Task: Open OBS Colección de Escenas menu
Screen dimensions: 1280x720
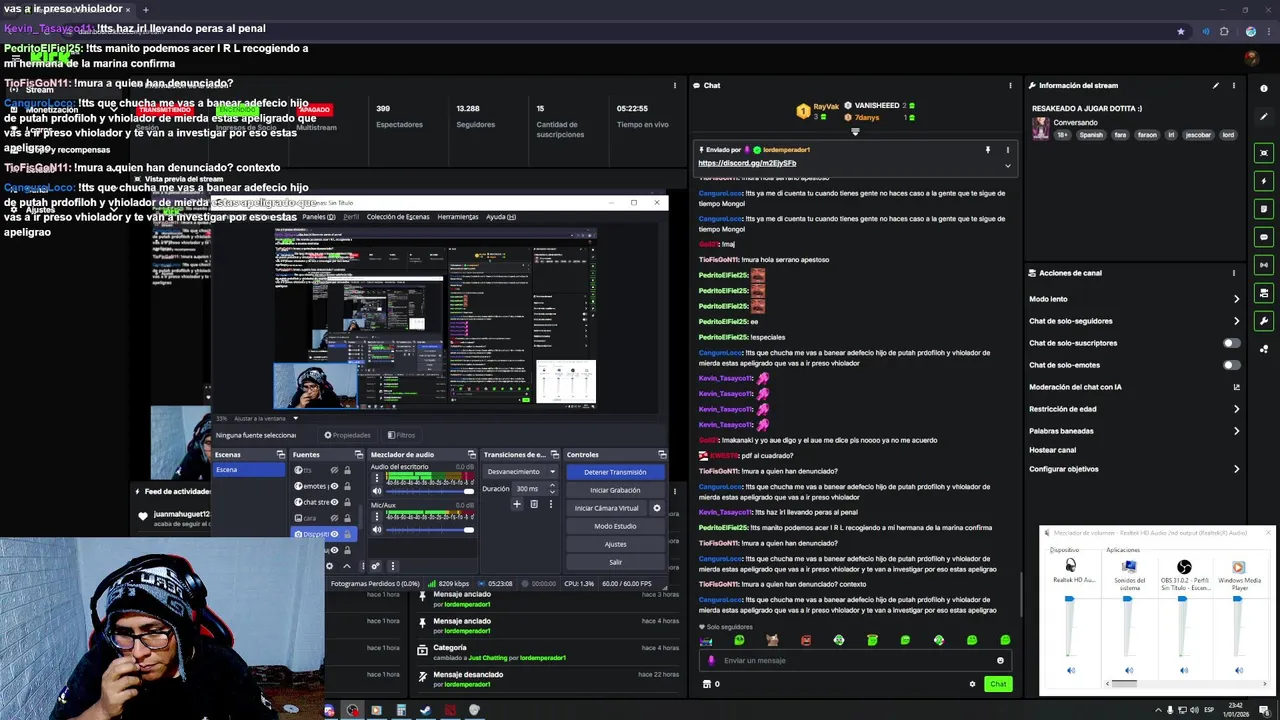Action: click(x=398, y=217)
